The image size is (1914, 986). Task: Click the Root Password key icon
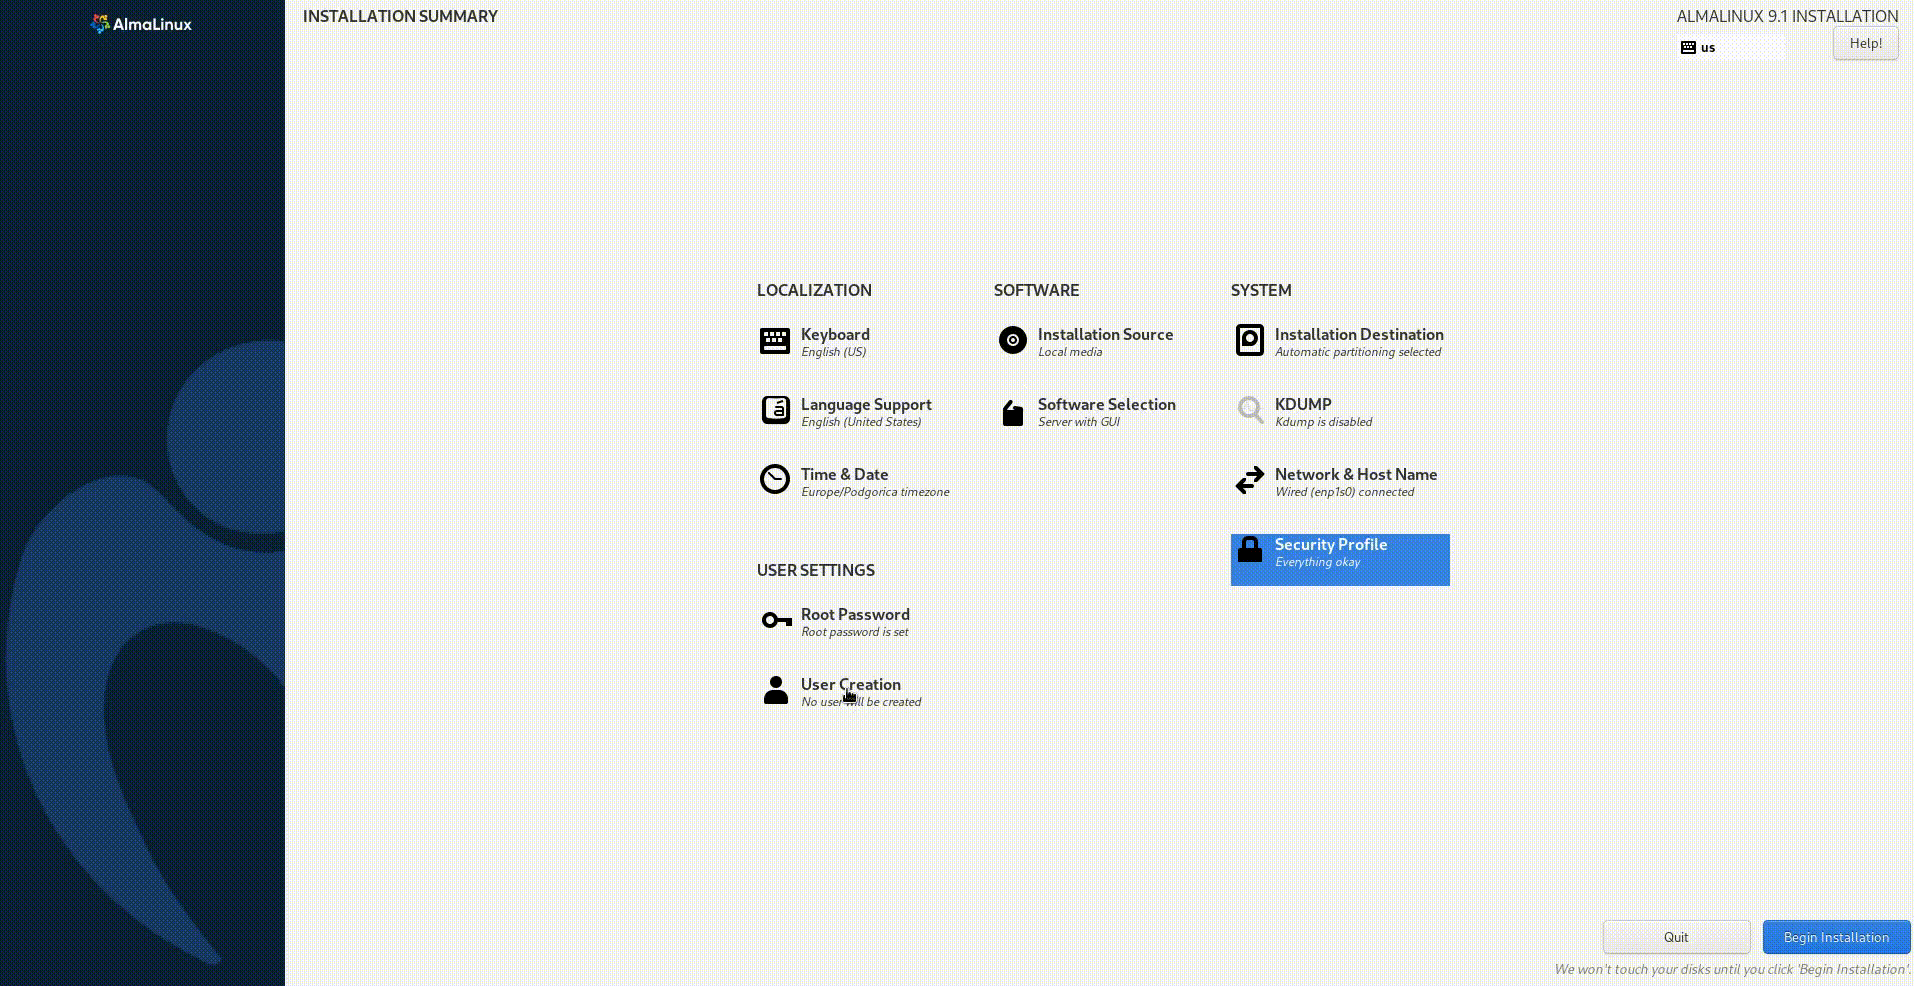tap(775, 621)
